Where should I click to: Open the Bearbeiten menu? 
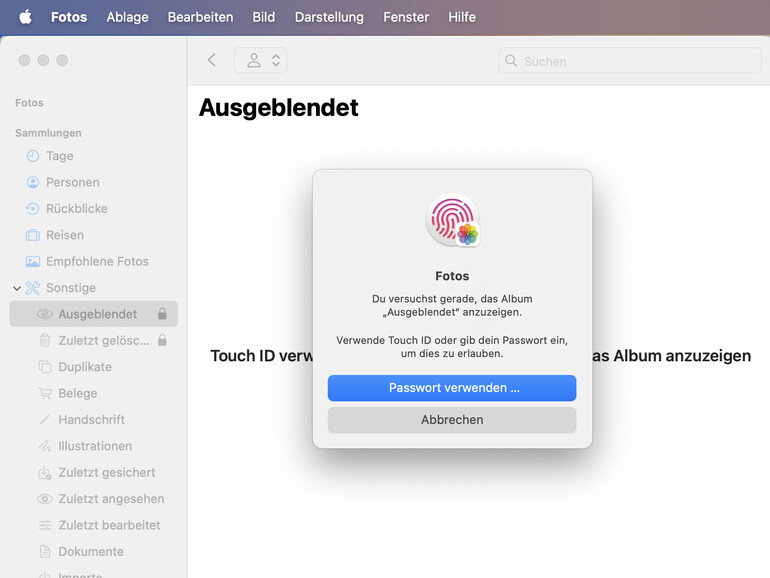click(200, 17)
